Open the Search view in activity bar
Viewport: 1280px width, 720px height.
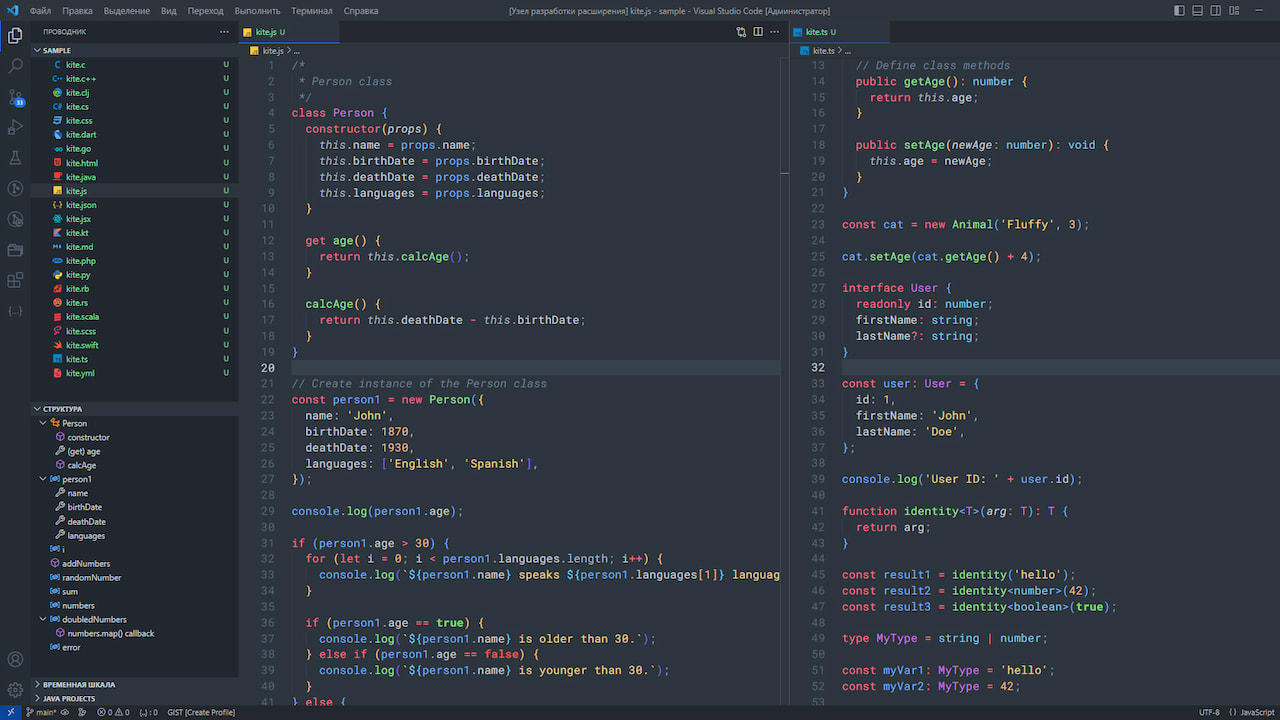(x=15, y=66)
